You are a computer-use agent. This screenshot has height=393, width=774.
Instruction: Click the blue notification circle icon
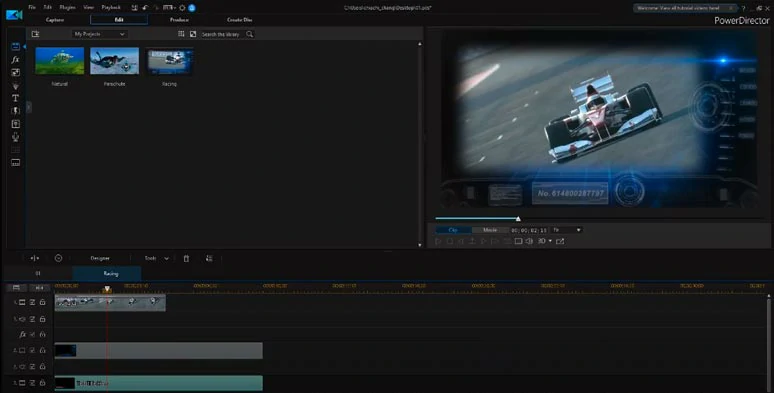point(192,8)
